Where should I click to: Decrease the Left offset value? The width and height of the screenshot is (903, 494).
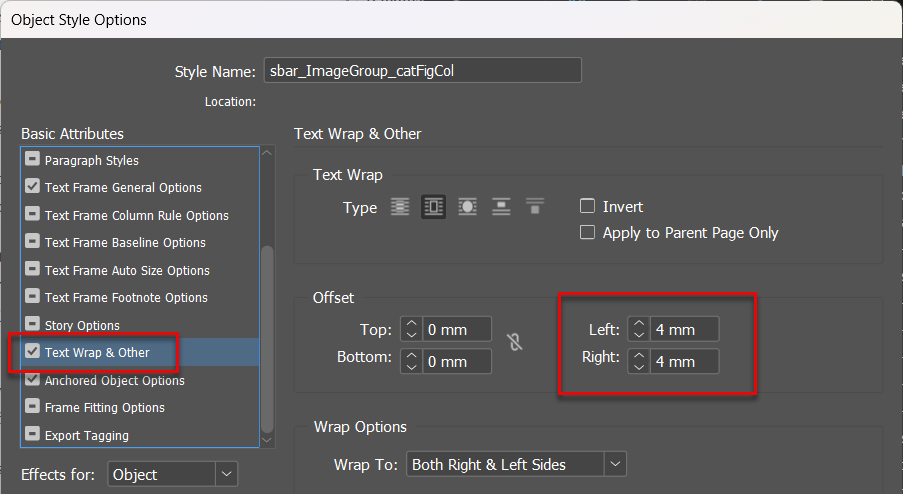(x=638, y=336)
